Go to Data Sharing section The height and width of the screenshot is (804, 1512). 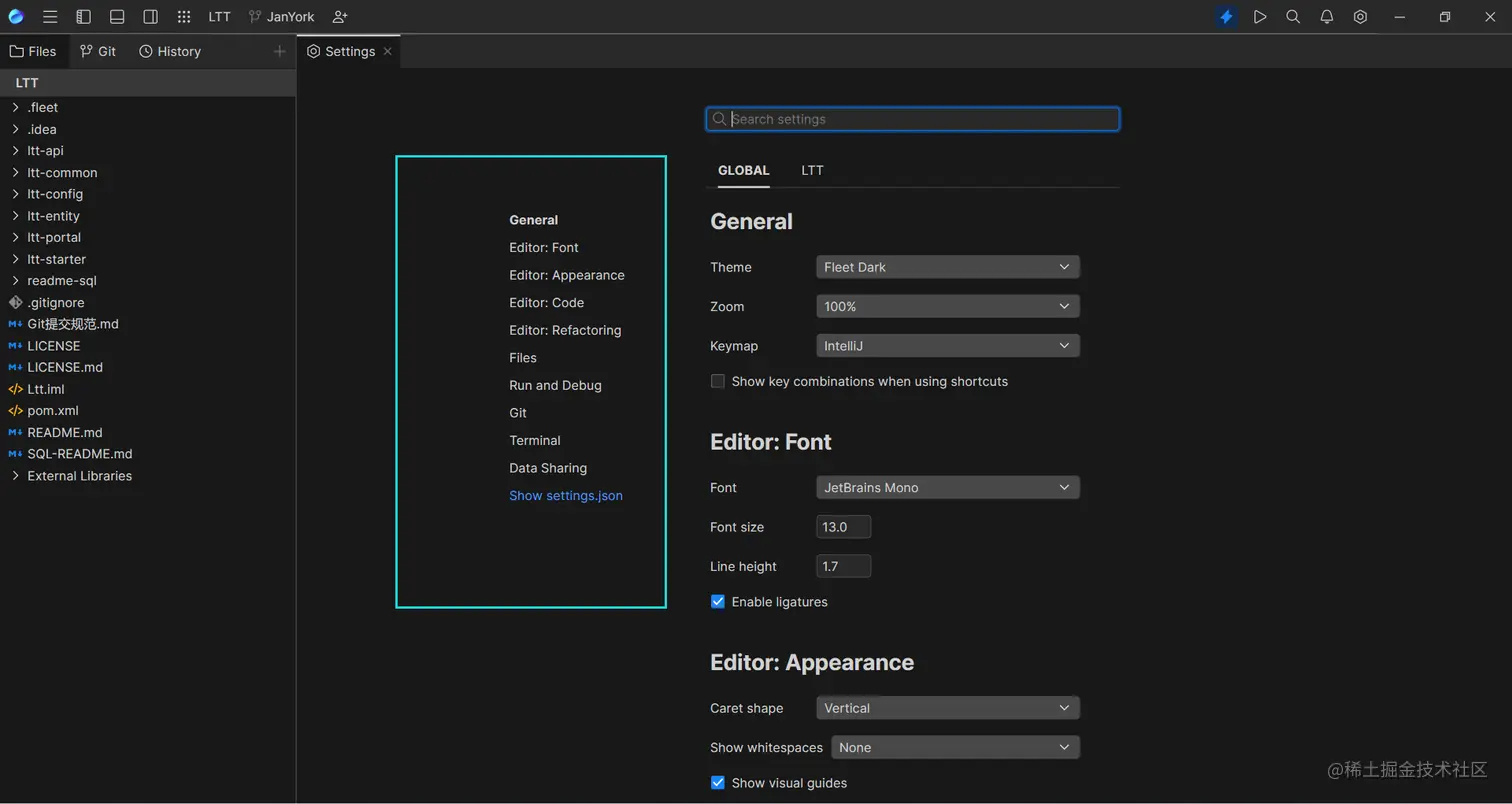pos(548,468)
